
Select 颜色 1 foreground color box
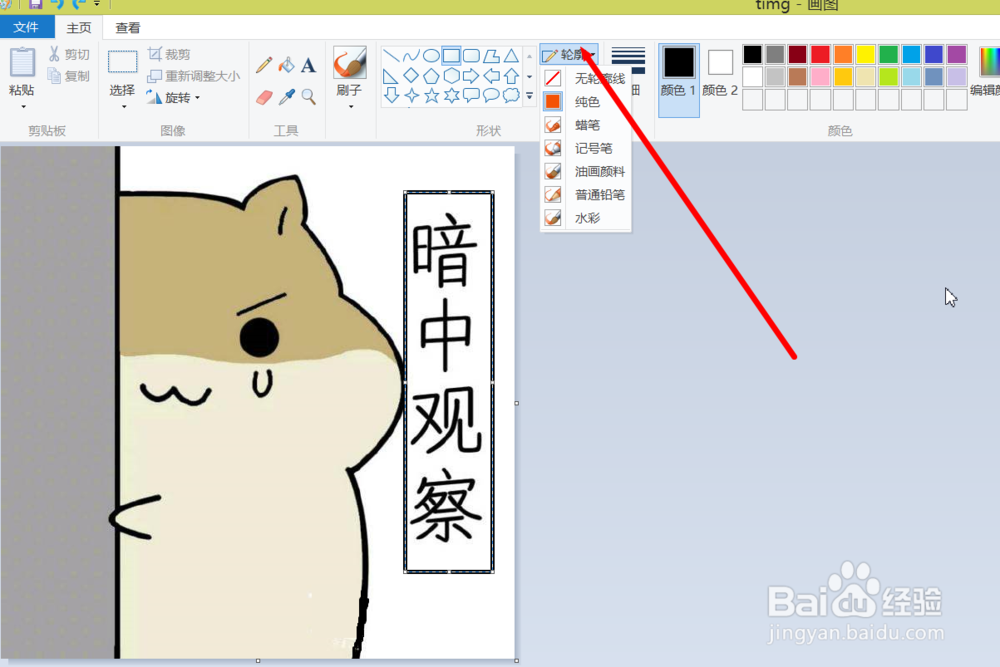click(x=679, y=80)
